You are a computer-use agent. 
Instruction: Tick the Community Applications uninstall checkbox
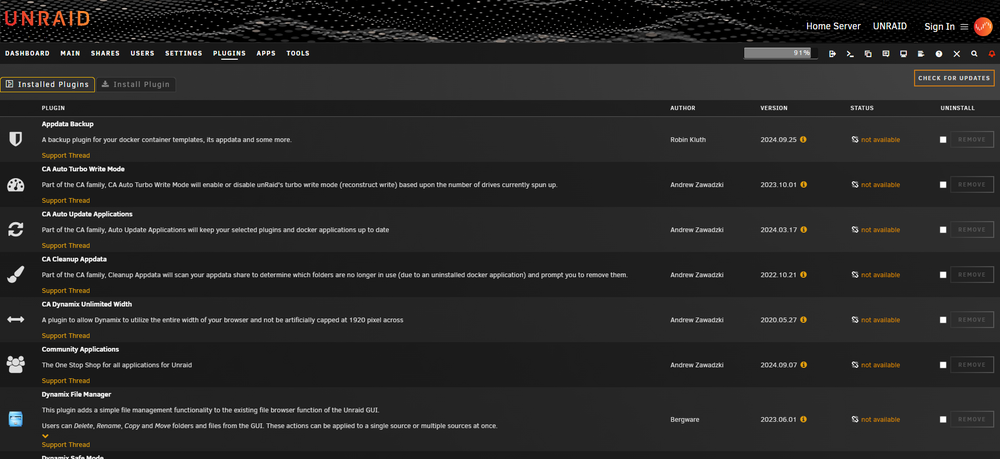(x=943, y=365)
